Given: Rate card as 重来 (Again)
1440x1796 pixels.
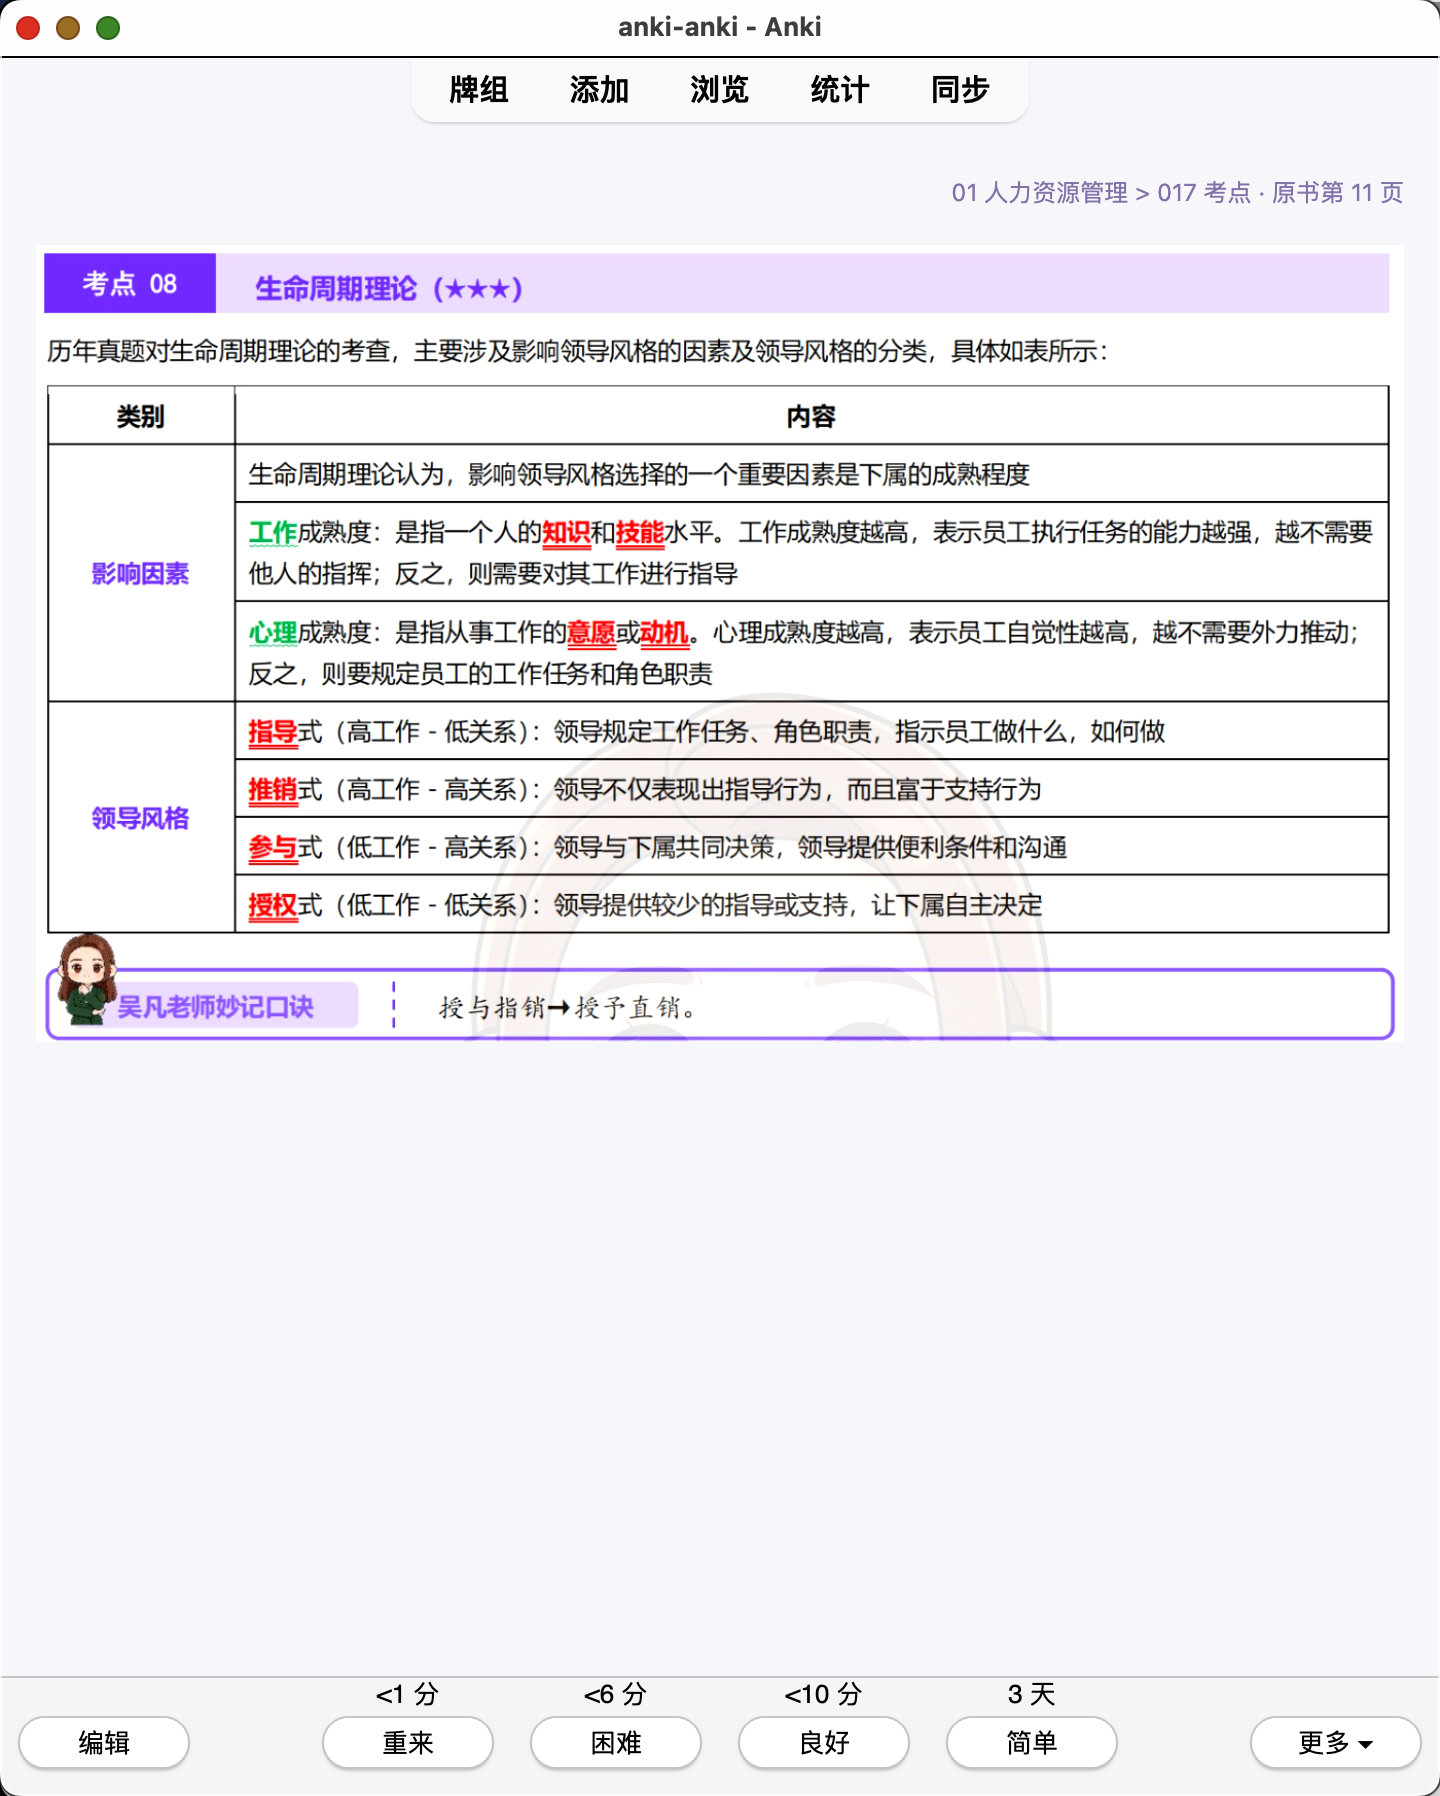Looking at the screenshot, I should click(x=408, y=1743).
